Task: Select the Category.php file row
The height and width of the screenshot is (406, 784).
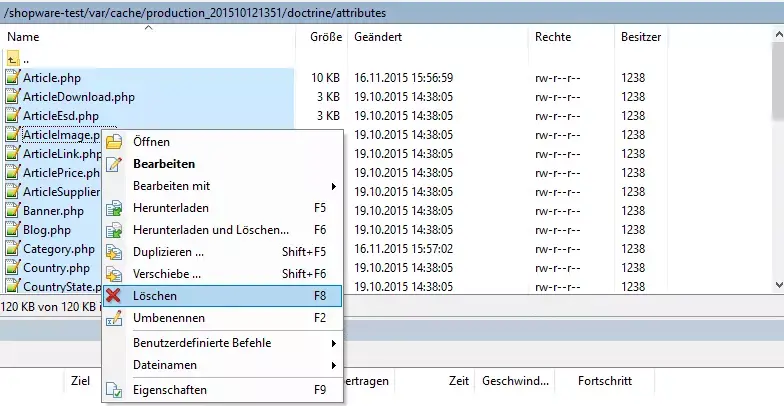Action: coord(58,249)
